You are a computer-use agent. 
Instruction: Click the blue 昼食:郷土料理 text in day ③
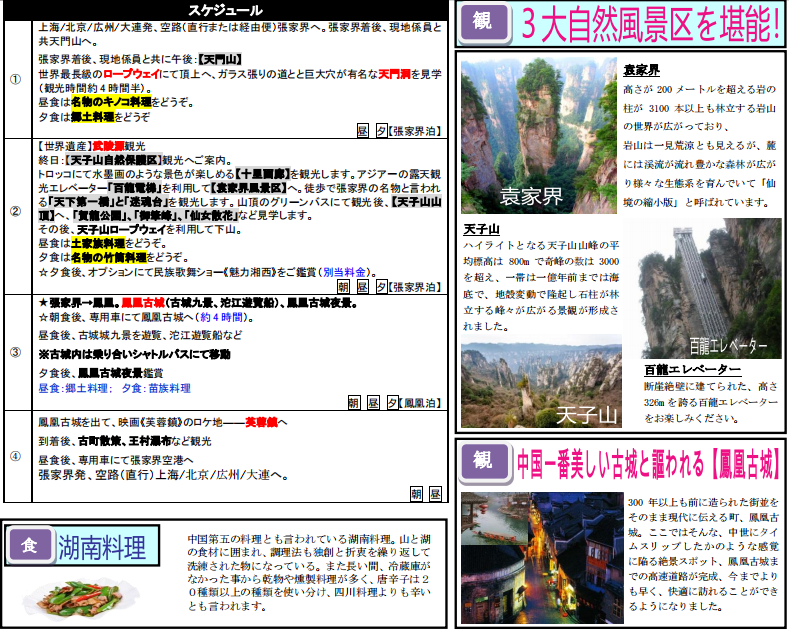tap(73, 388)
